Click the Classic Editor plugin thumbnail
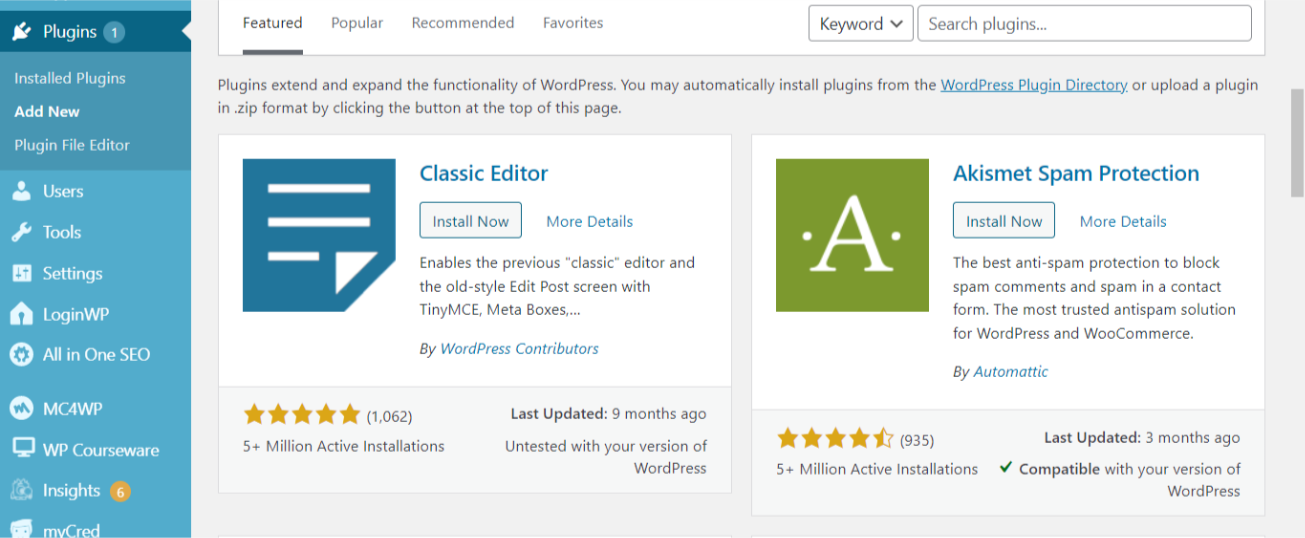This screenshot has height=538, width=1305. tap(319, 235)
